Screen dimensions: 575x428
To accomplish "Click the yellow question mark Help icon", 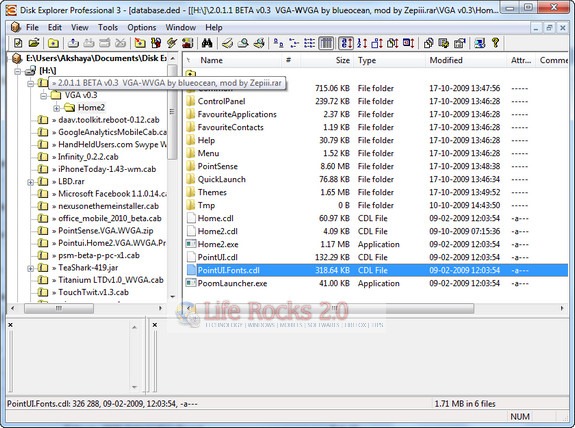I will tap(495, 43).
